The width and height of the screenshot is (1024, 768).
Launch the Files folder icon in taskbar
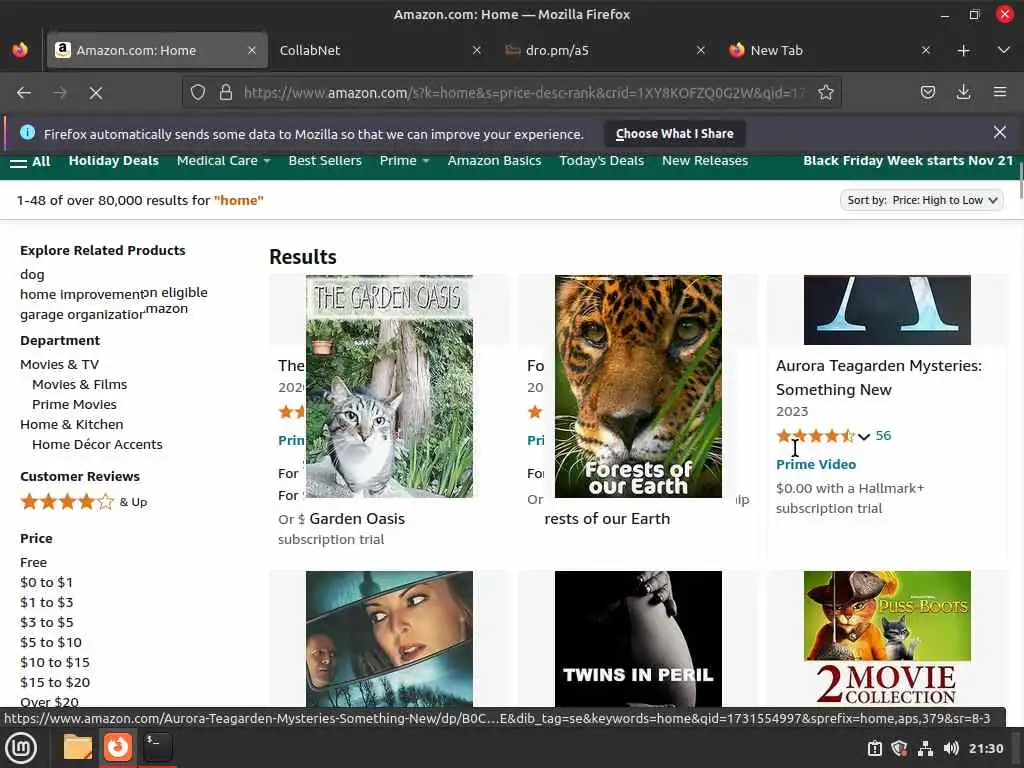coord(78,747)
